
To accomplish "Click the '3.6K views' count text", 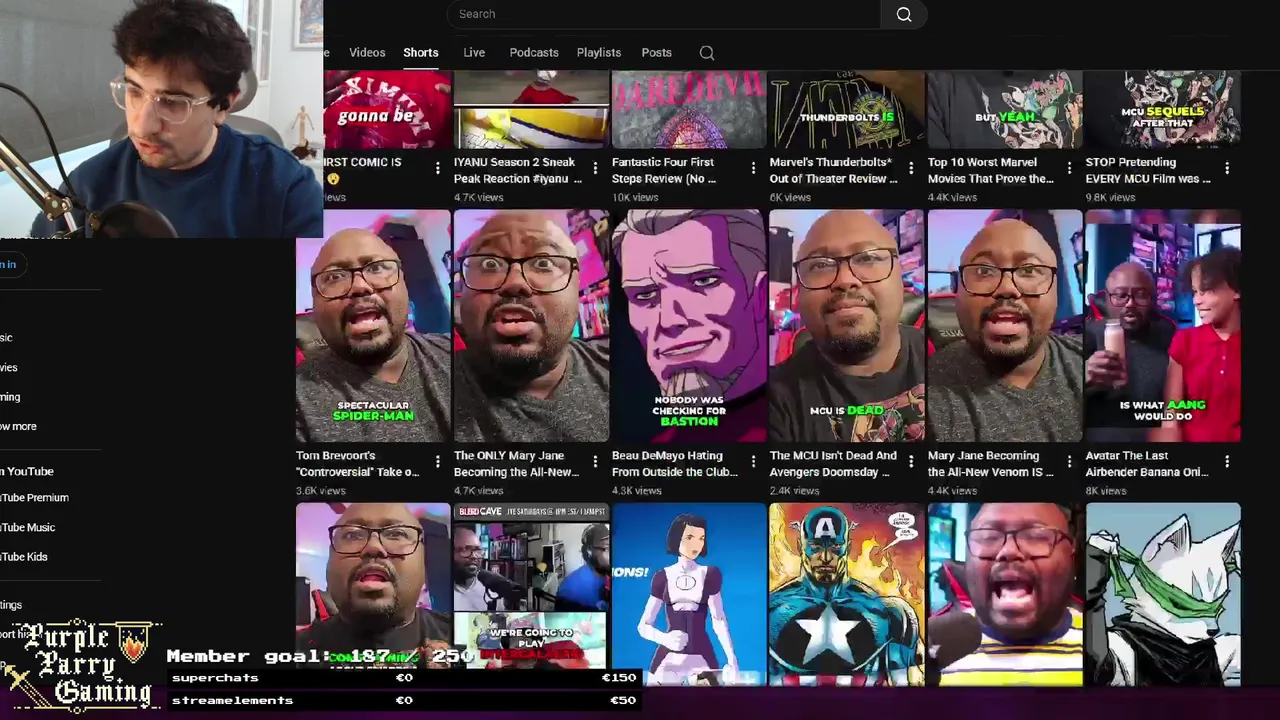I will click(321, 491).
